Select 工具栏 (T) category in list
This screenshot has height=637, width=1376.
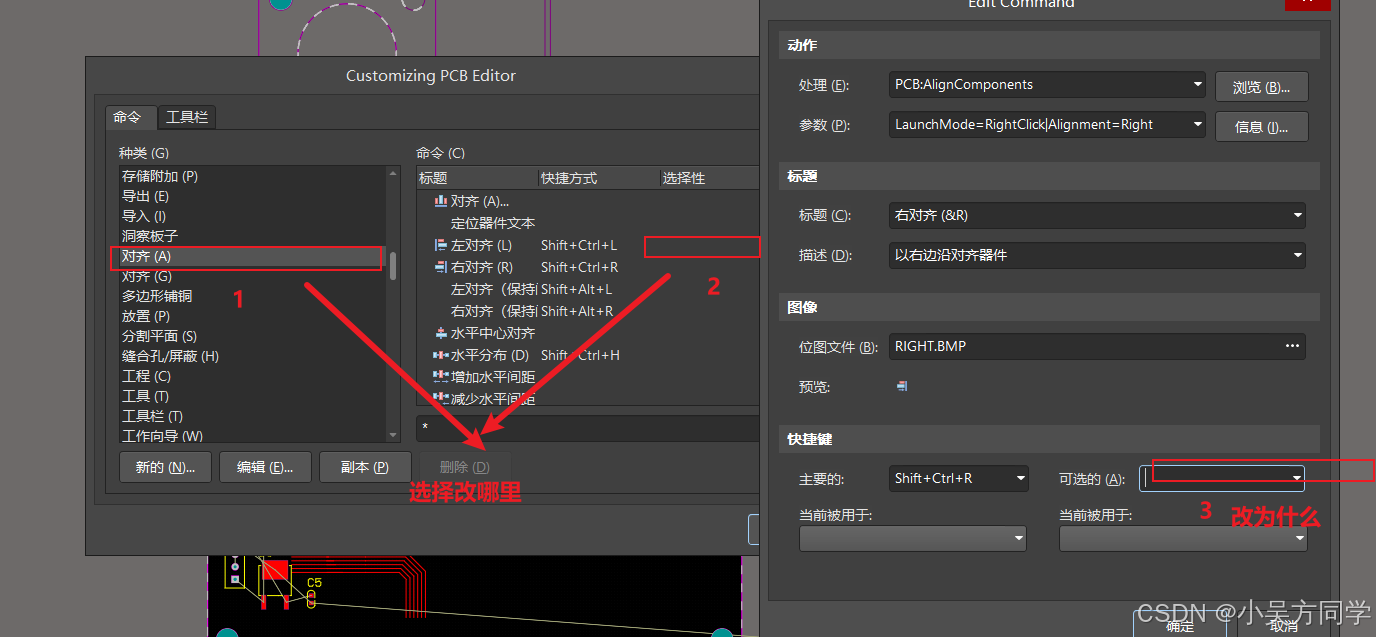pos(251,416)
